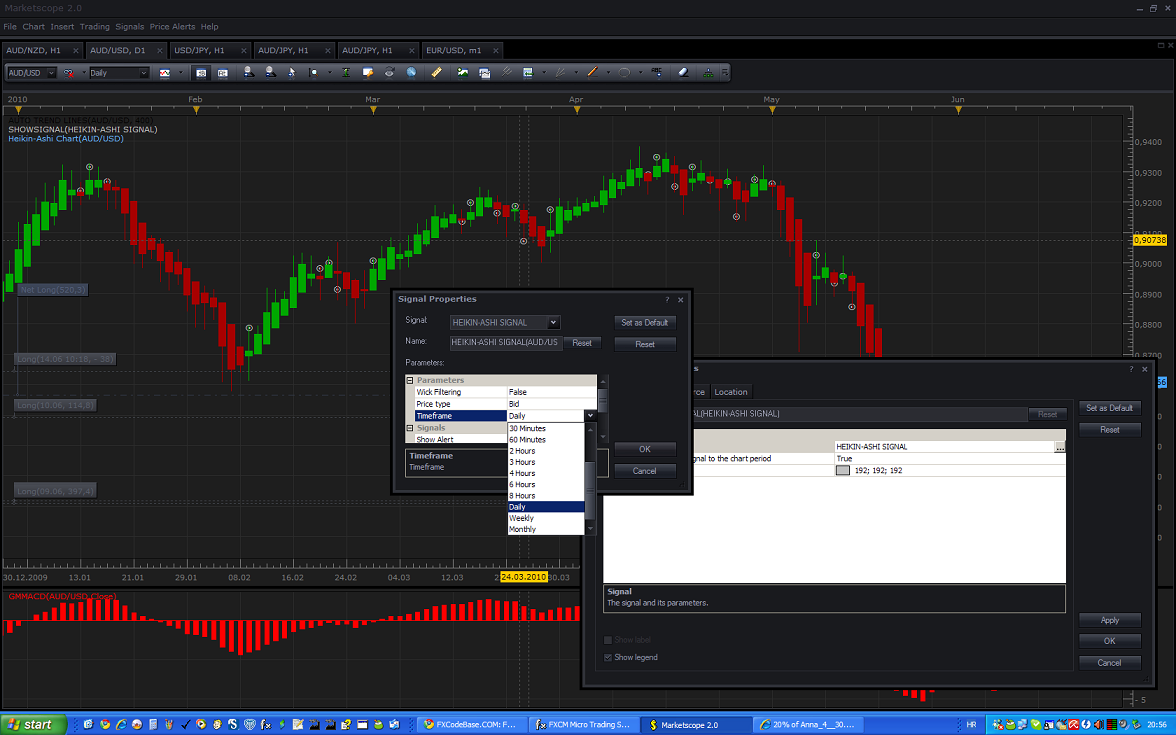The image size is (1176, 735).
Task: Click the fan lines tool icon
Action: pyautogui.click(x=560, y=73)
